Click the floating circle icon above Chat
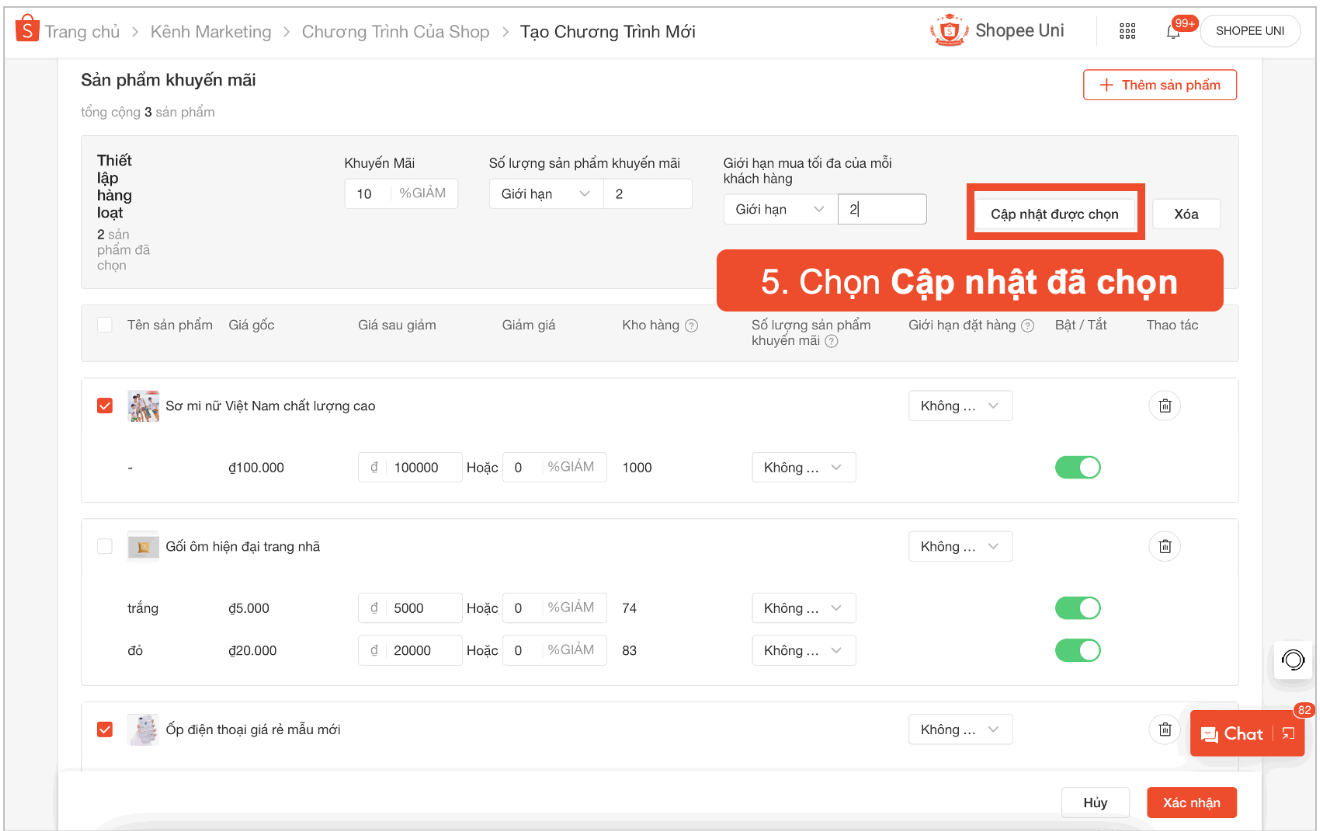This screenshot has height=831, width=1320. click(1292, 660)
